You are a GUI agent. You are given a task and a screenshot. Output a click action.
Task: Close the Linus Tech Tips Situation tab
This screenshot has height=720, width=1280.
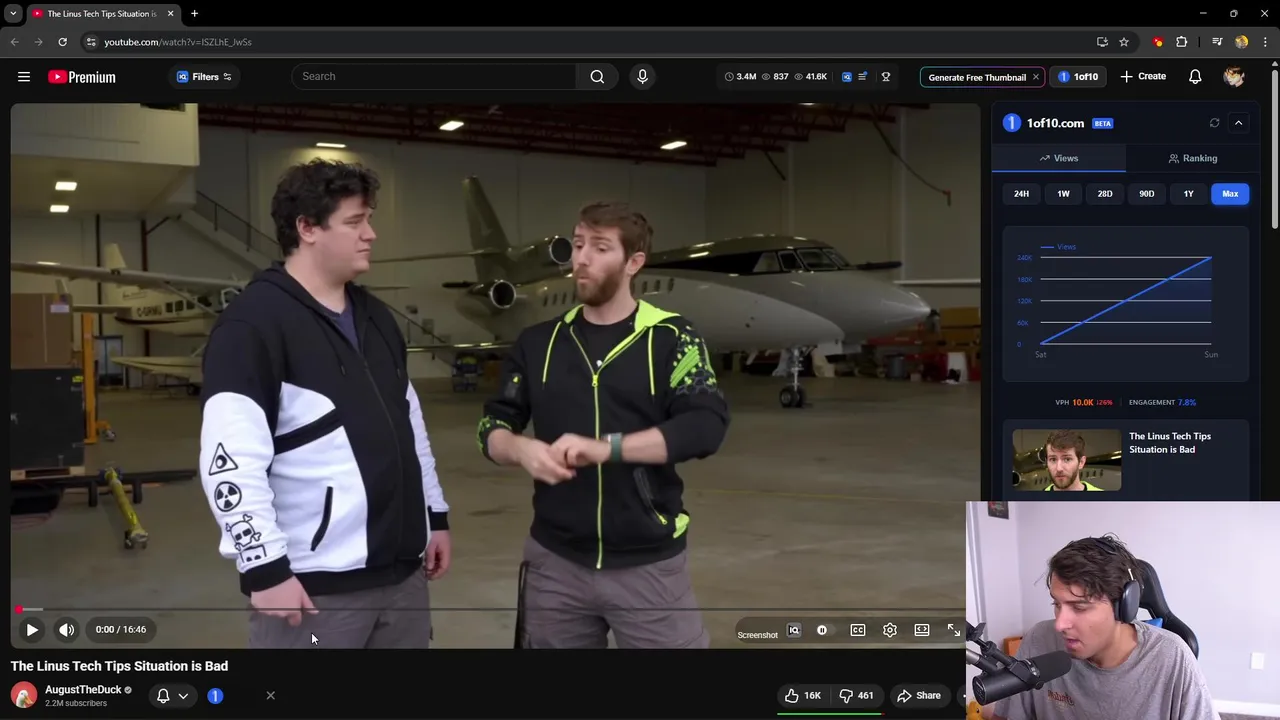170,13
